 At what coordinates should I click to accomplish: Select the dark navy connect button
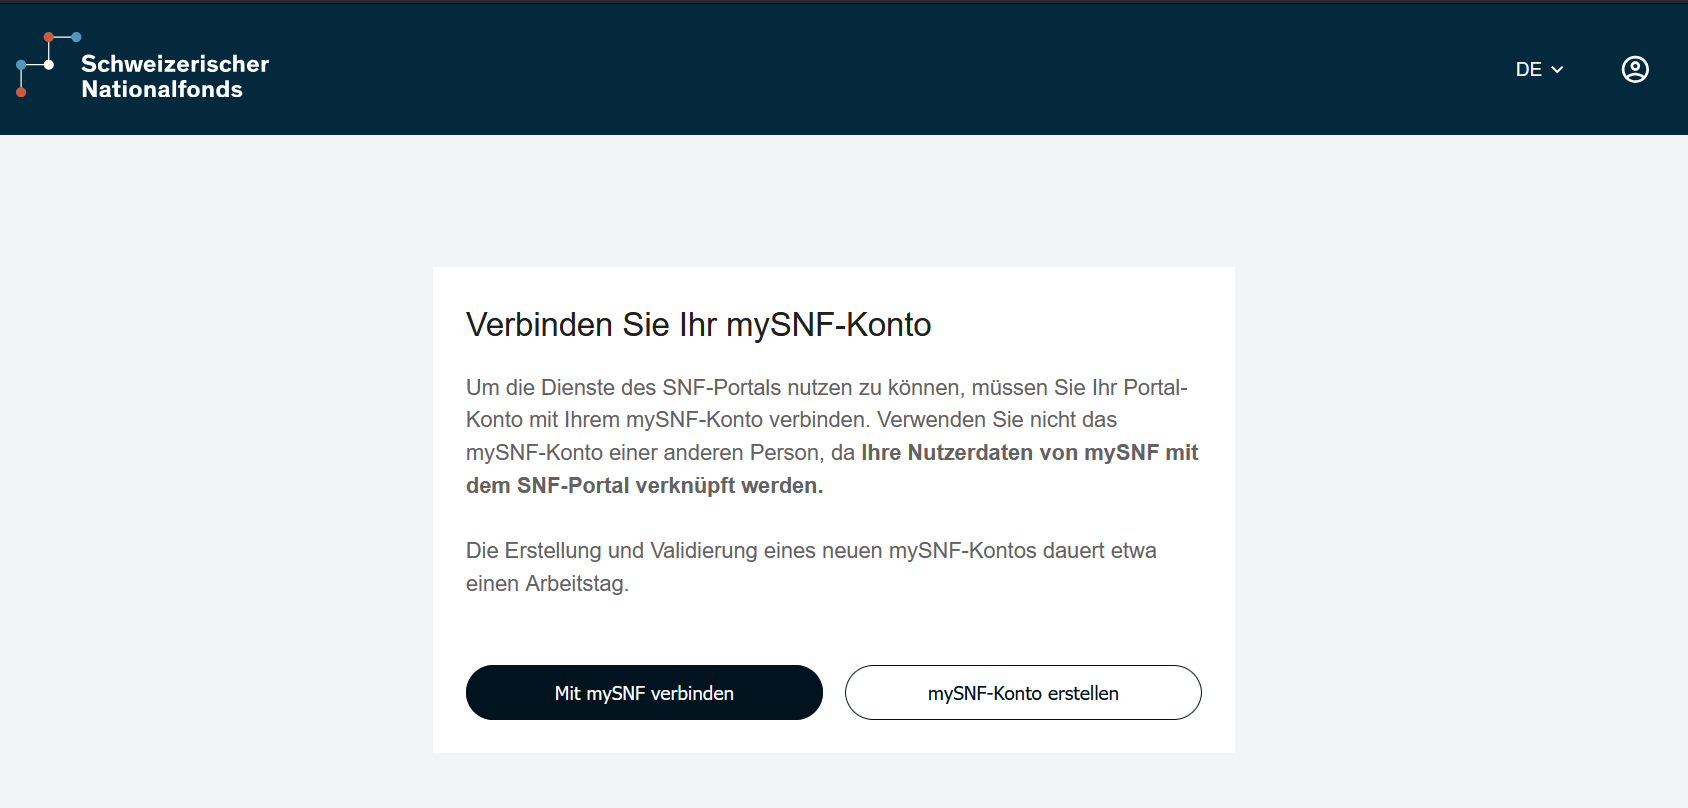tap(644, 692)
